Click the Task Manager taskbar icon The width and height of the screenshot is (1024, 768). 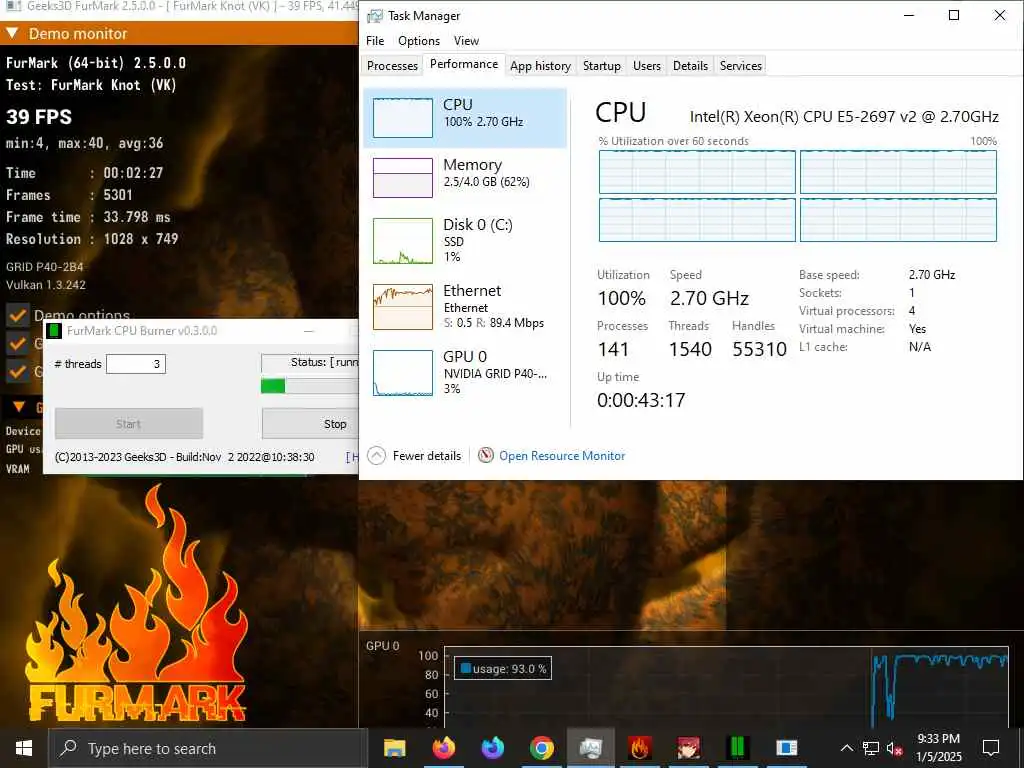(590, 748)
